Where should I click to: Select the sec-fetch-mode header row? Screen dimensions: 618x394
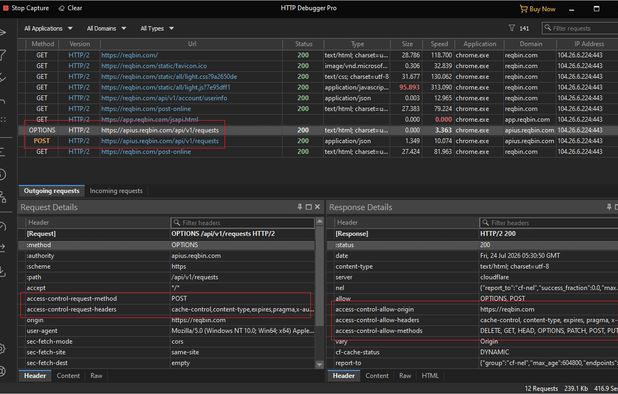coord(167,342)
